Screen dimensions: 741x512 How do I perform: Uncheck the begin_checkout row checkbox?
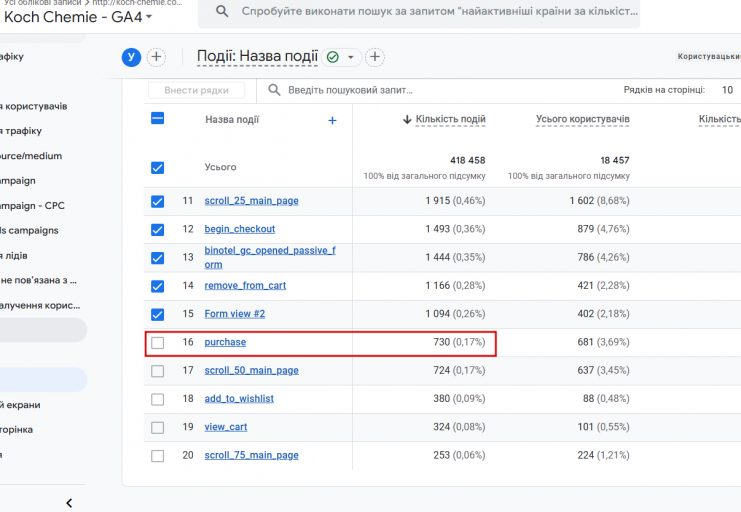[157, 229]
